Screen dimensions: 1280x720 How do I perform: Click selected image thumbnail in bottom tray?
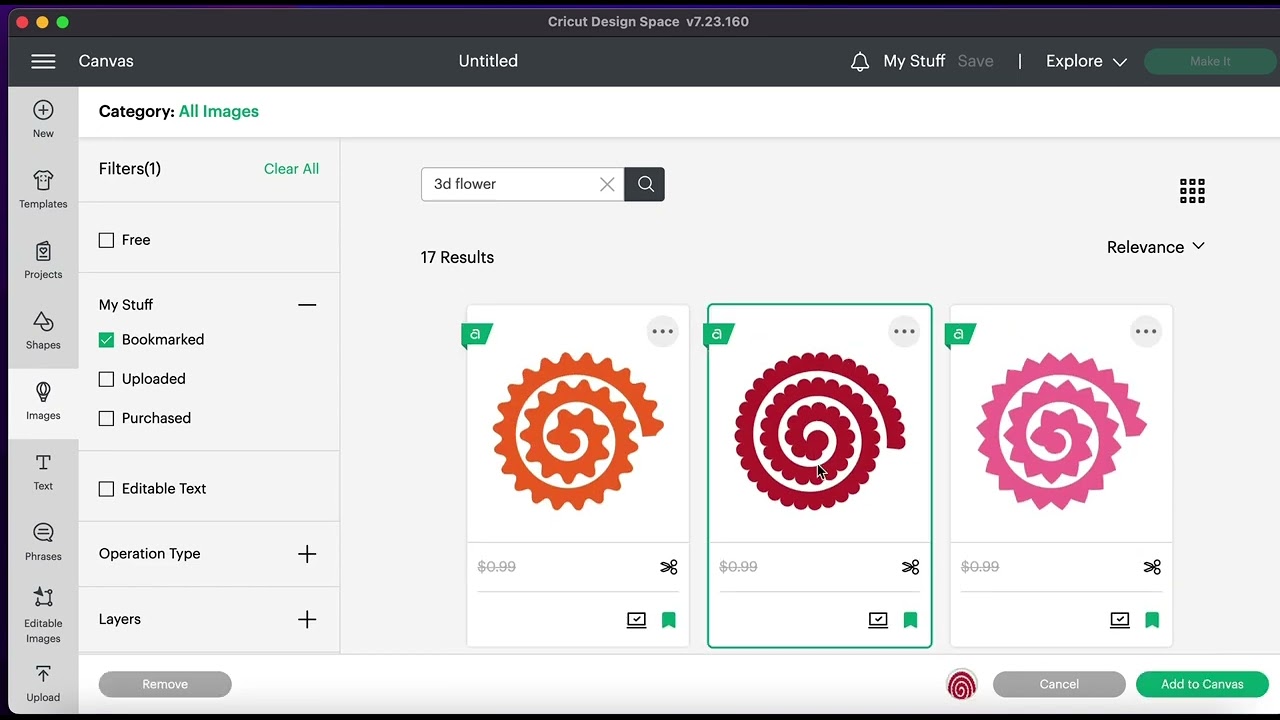(962, 685)
